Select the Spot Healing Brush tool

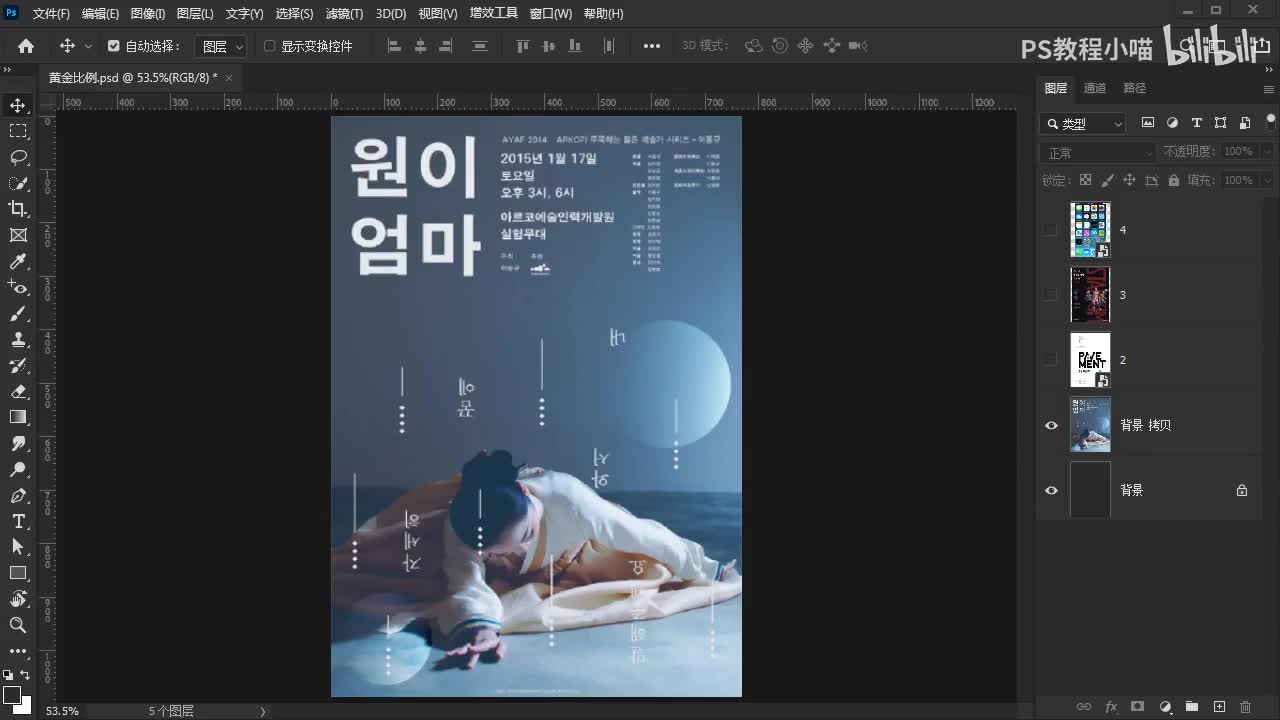pyautogui.click(x=18, y=287)
